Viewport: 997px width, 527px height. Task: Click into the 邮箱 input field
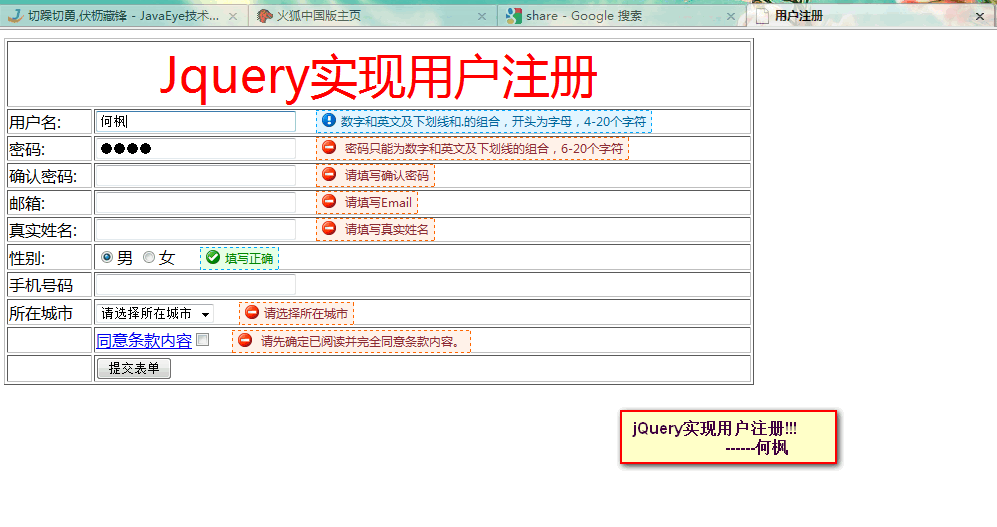click(x=196, y=203)
